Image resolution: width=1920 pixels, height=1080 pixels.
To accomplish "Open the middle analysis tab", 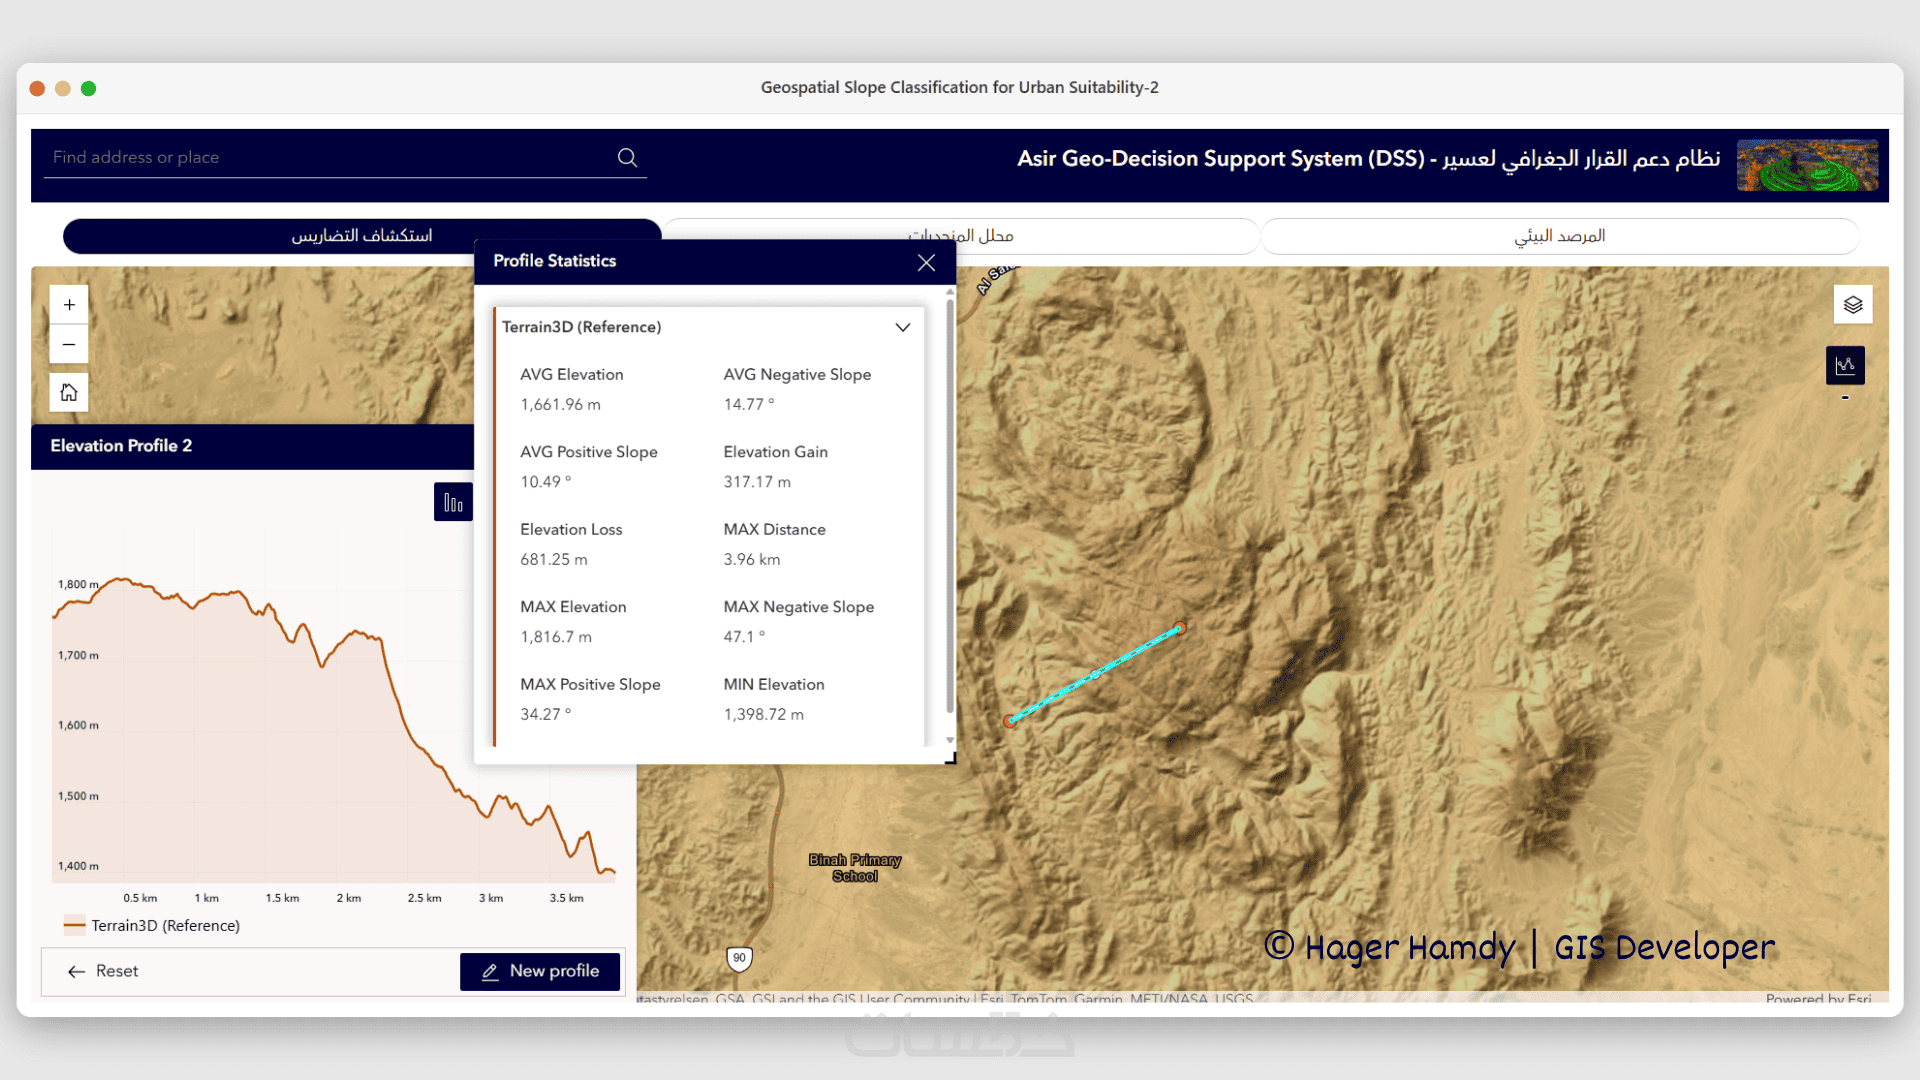I will 961,236.
